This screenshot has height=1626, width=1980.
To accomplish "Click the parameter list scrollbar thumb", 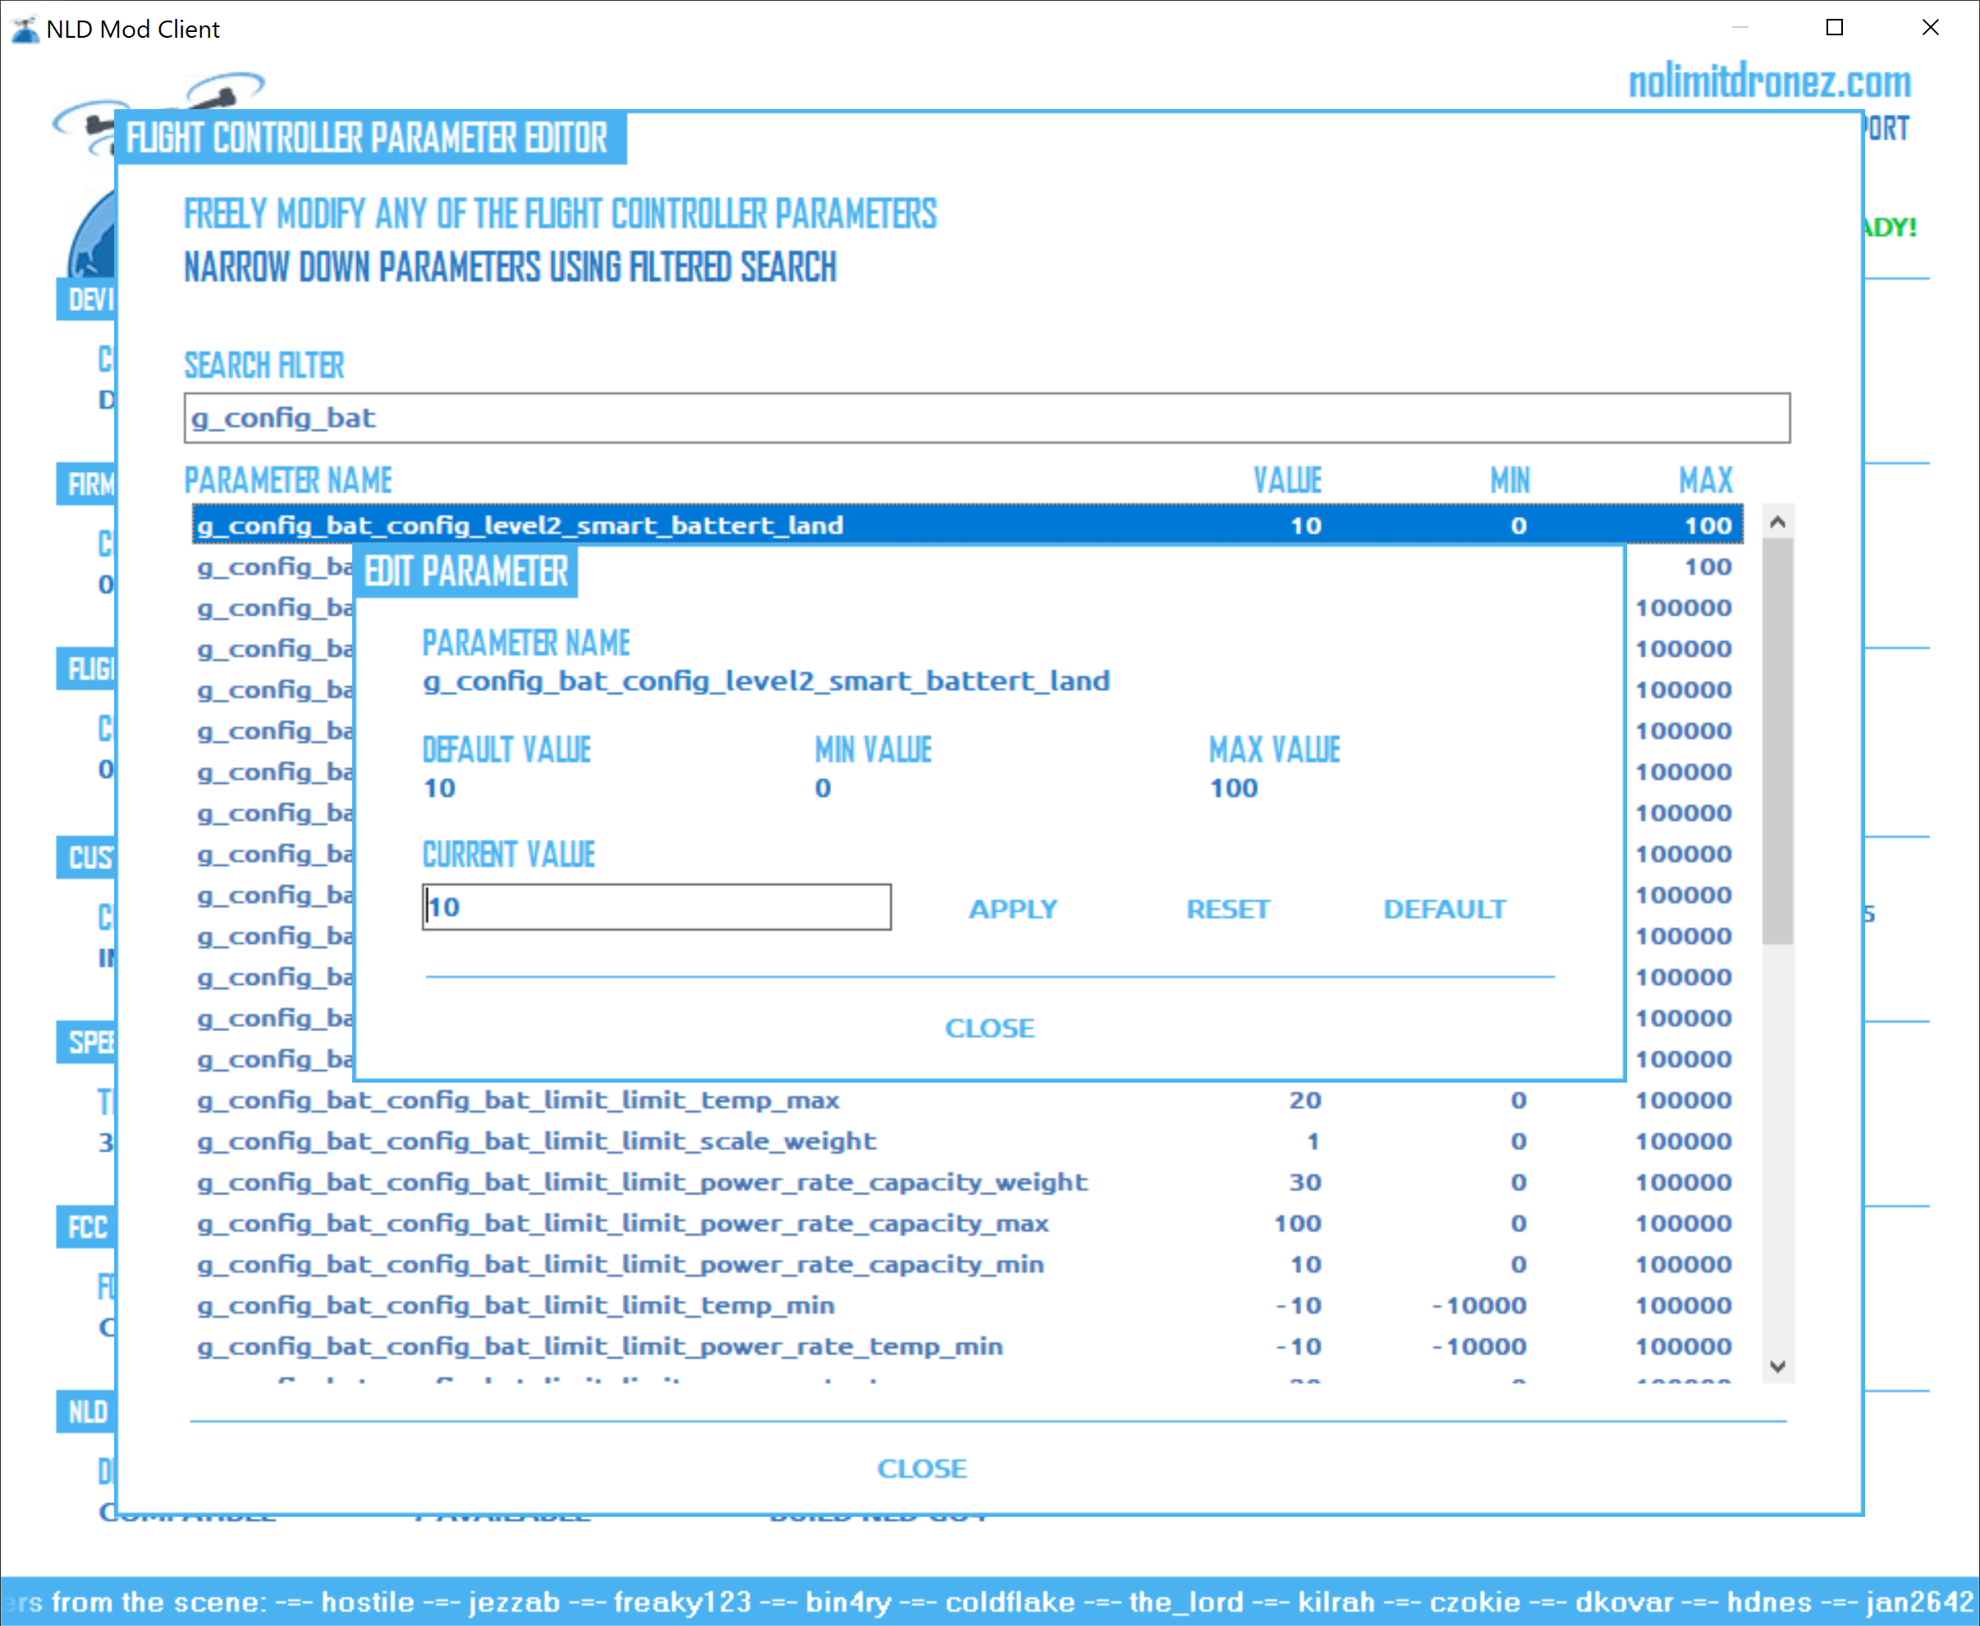I will point(1777,740).
